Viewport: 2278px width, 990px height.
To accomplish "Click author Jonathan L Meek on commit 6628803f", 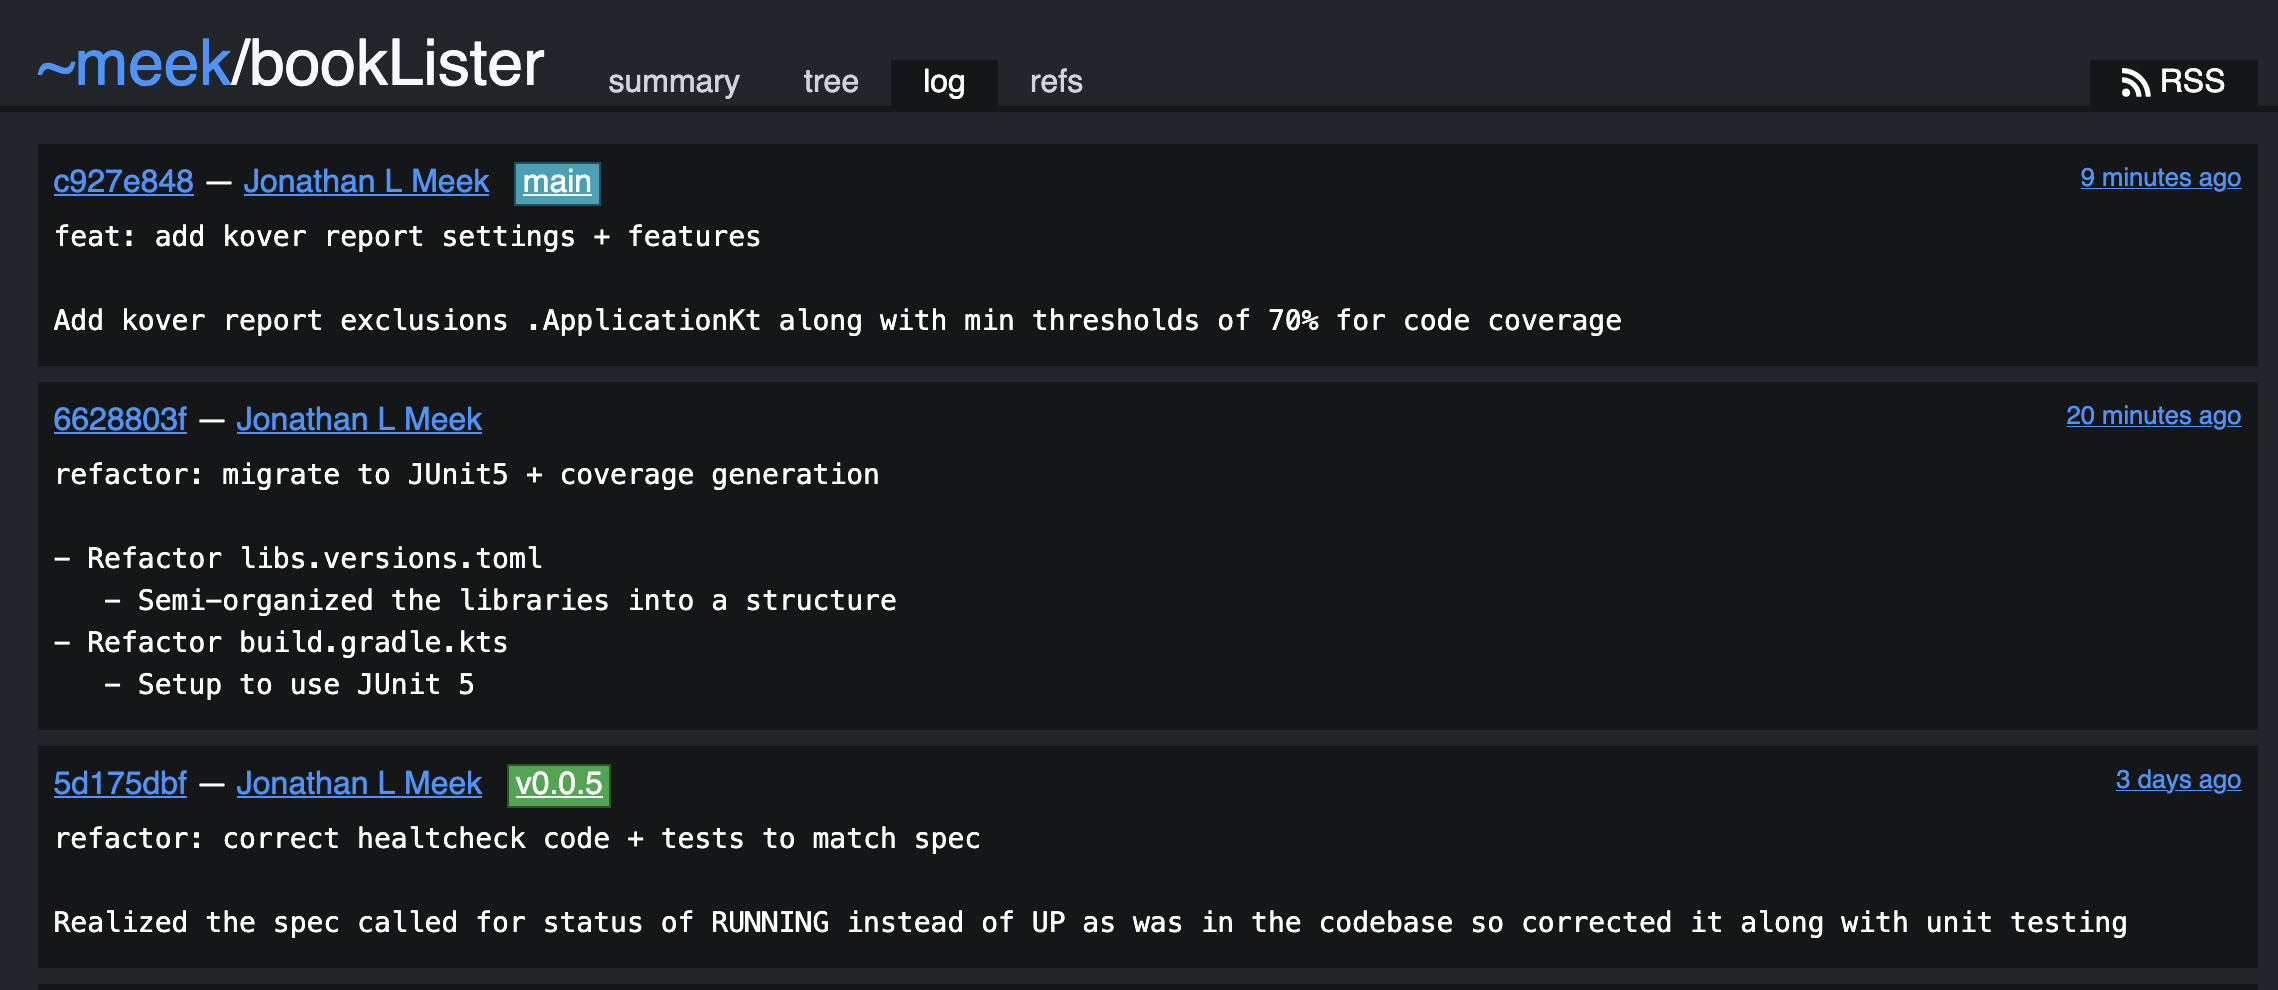I will [359, 419].
